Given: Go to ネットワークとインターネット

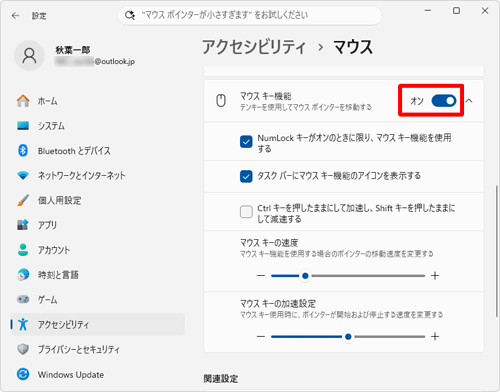Looking at the screenshot, I should (x=97, y=175).
